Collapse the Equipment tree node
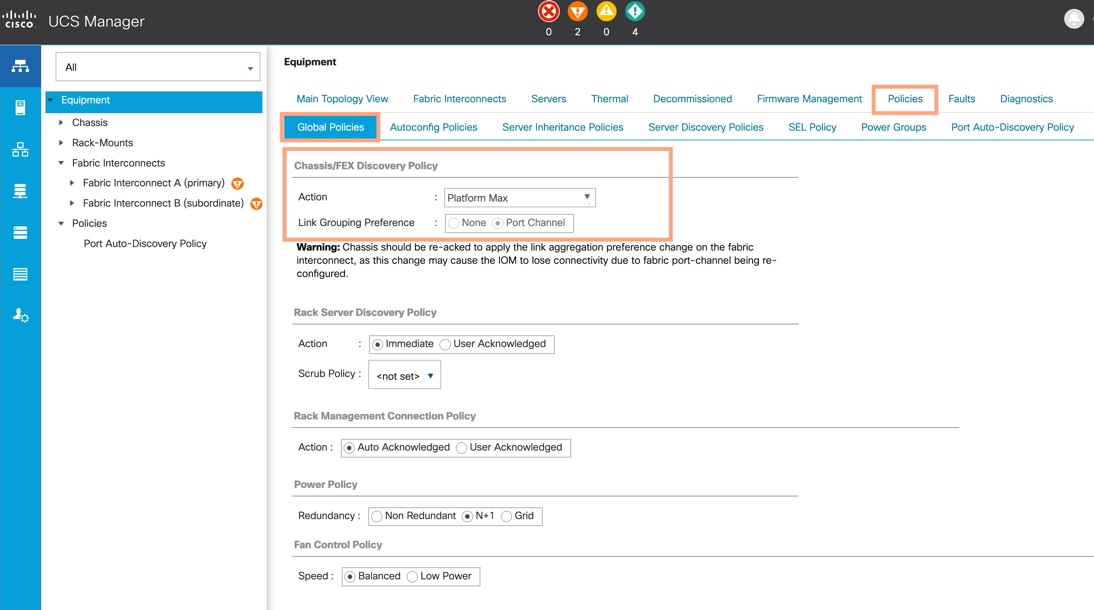The width and height of the screenshot is (1094, 610). coord(51,101)
